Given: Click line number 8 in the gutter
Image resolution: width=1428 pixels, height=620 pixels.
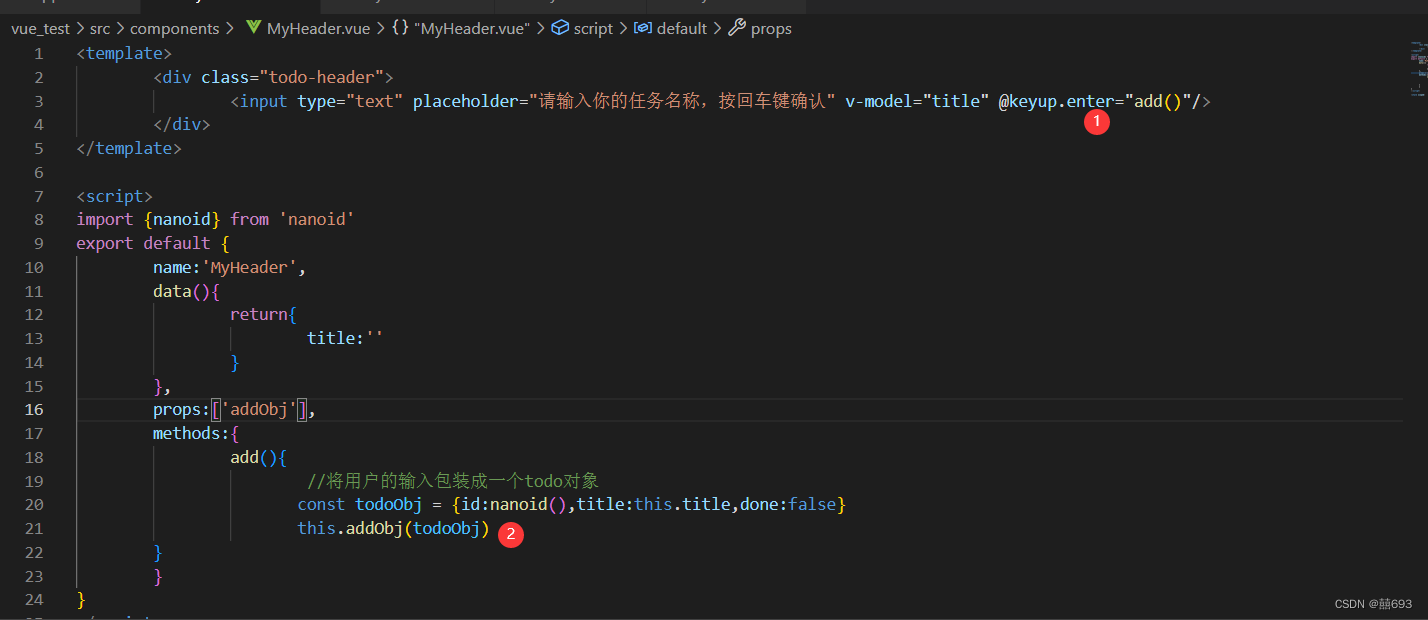Looking at the screenshot, I should pyautogui.click(x=38, y=219).
